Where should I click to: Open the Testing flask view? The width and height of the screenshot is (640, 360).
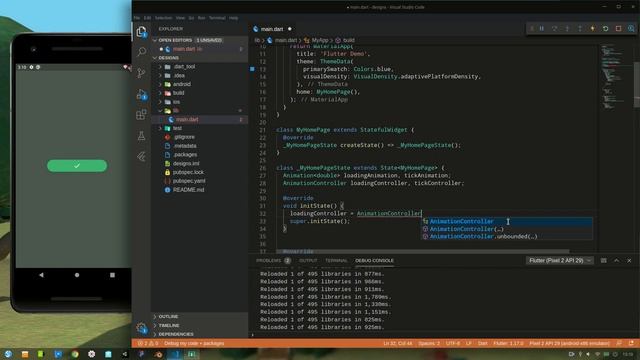[141, 136]
